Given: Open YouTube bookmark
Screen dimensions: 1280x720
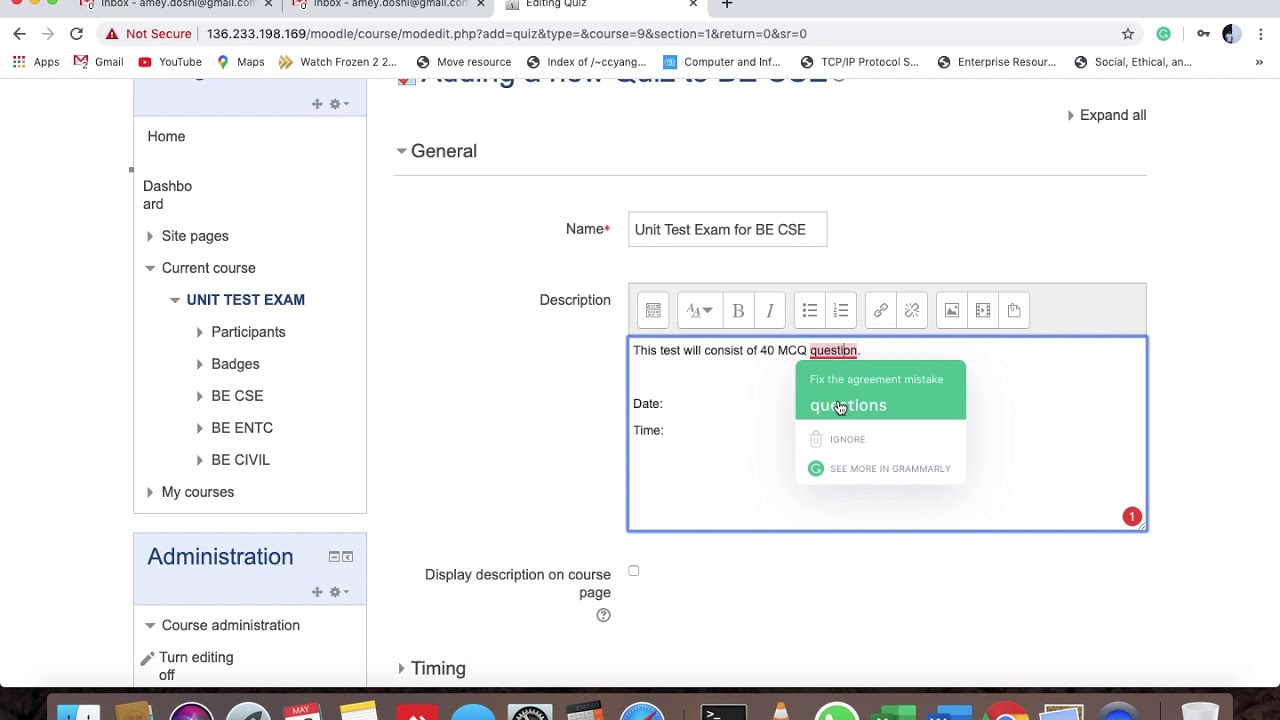Looking at the screenshot, I should (170, 62).
